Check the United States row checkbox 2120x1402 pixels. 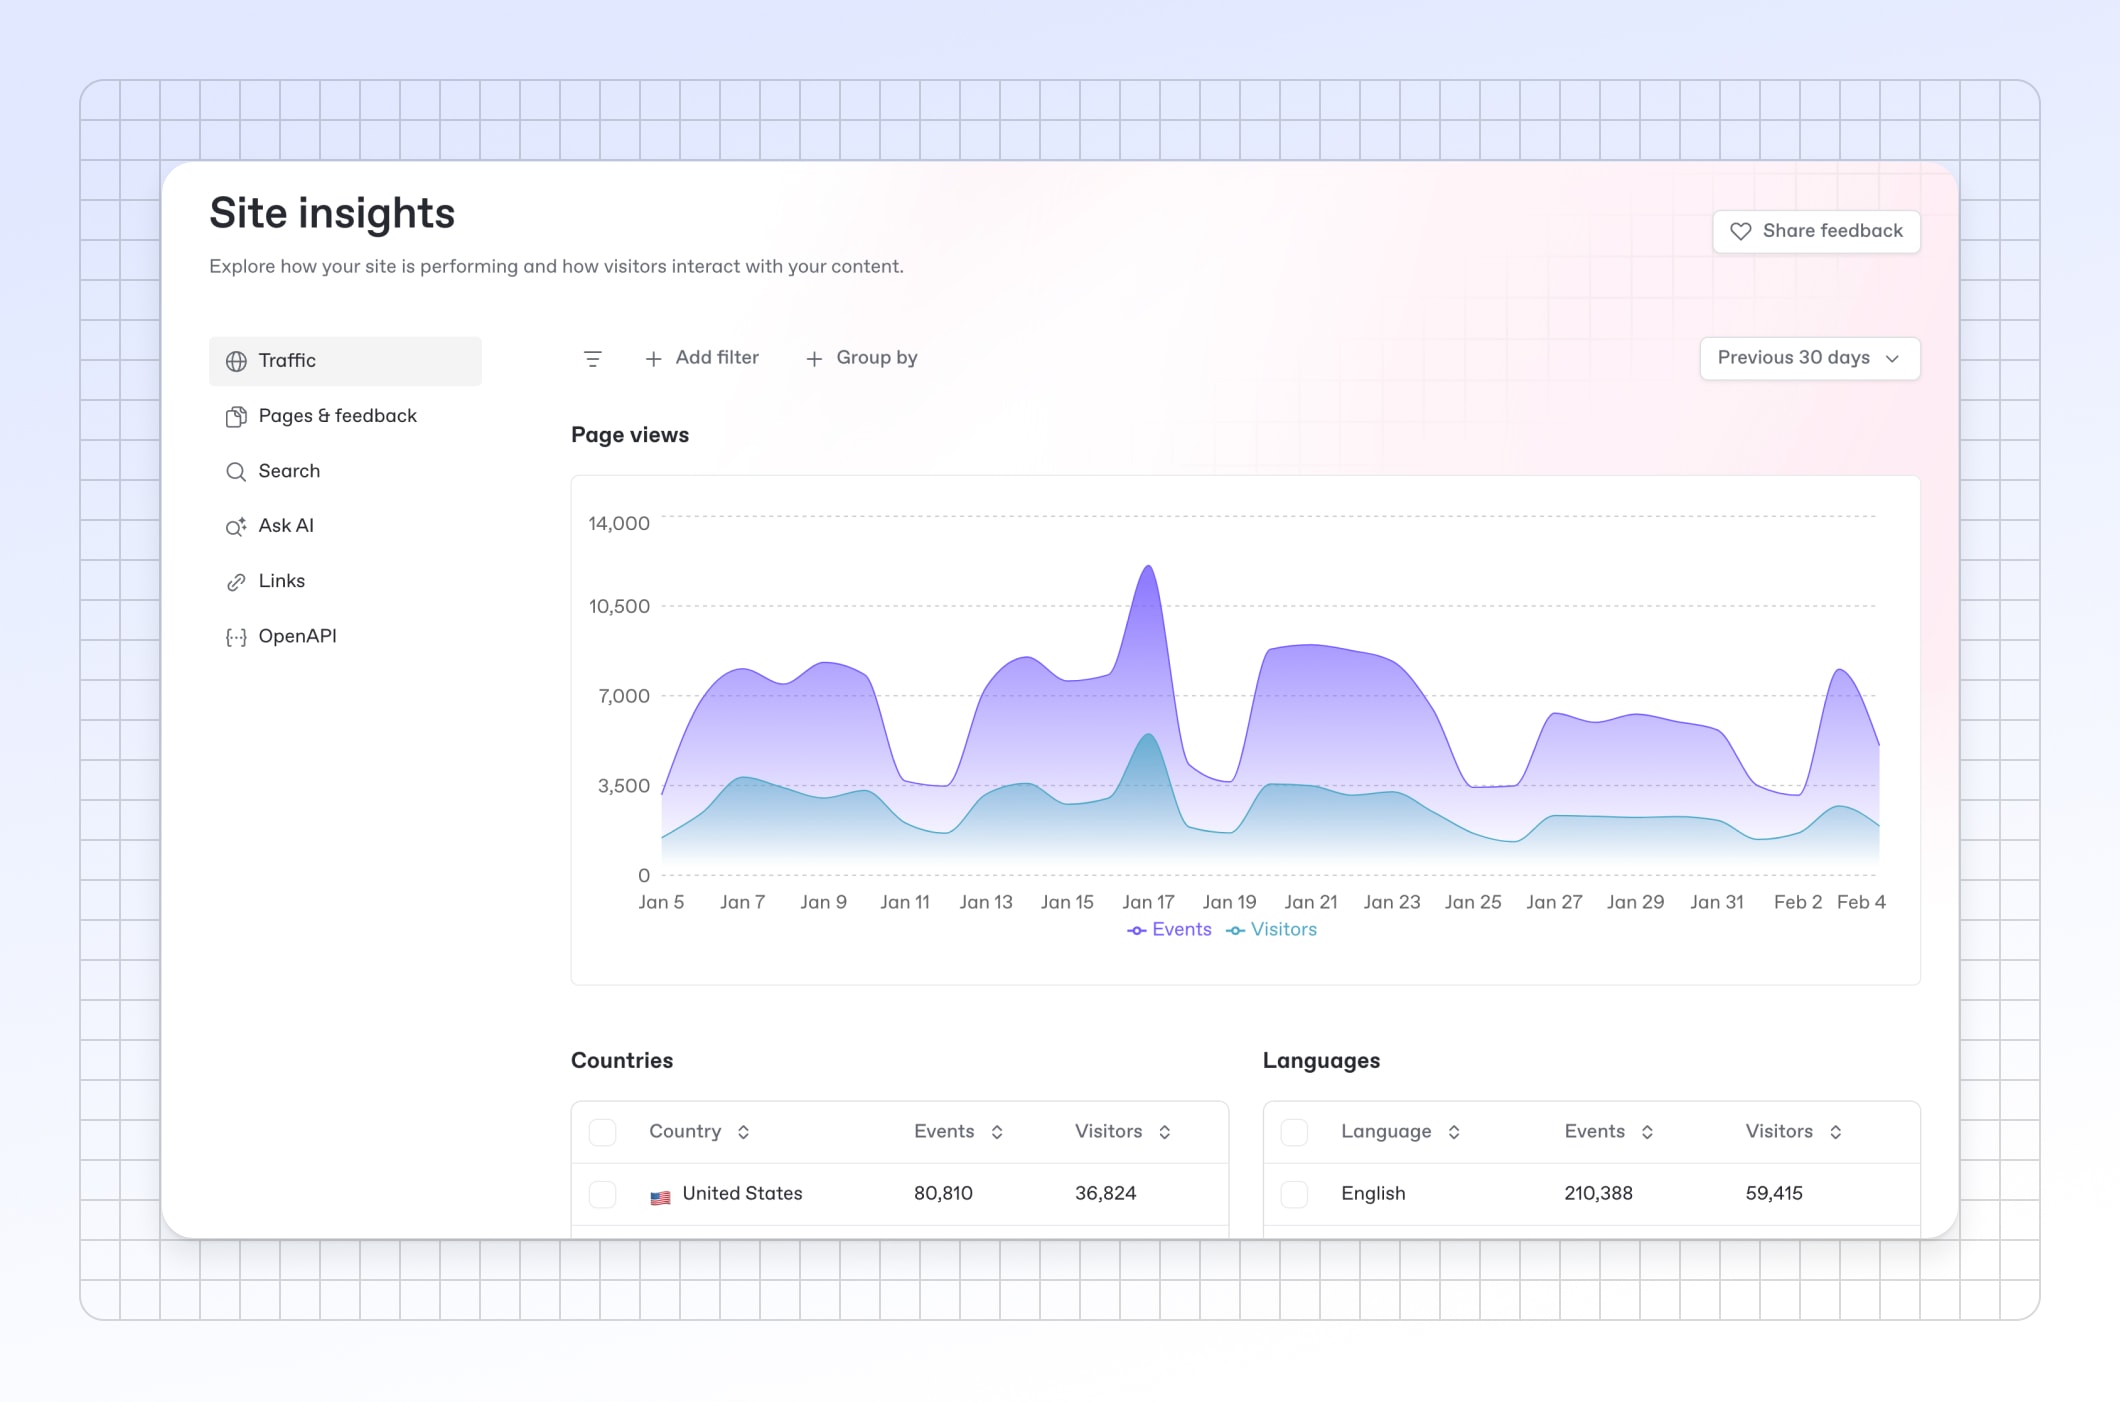[603, 1194]
